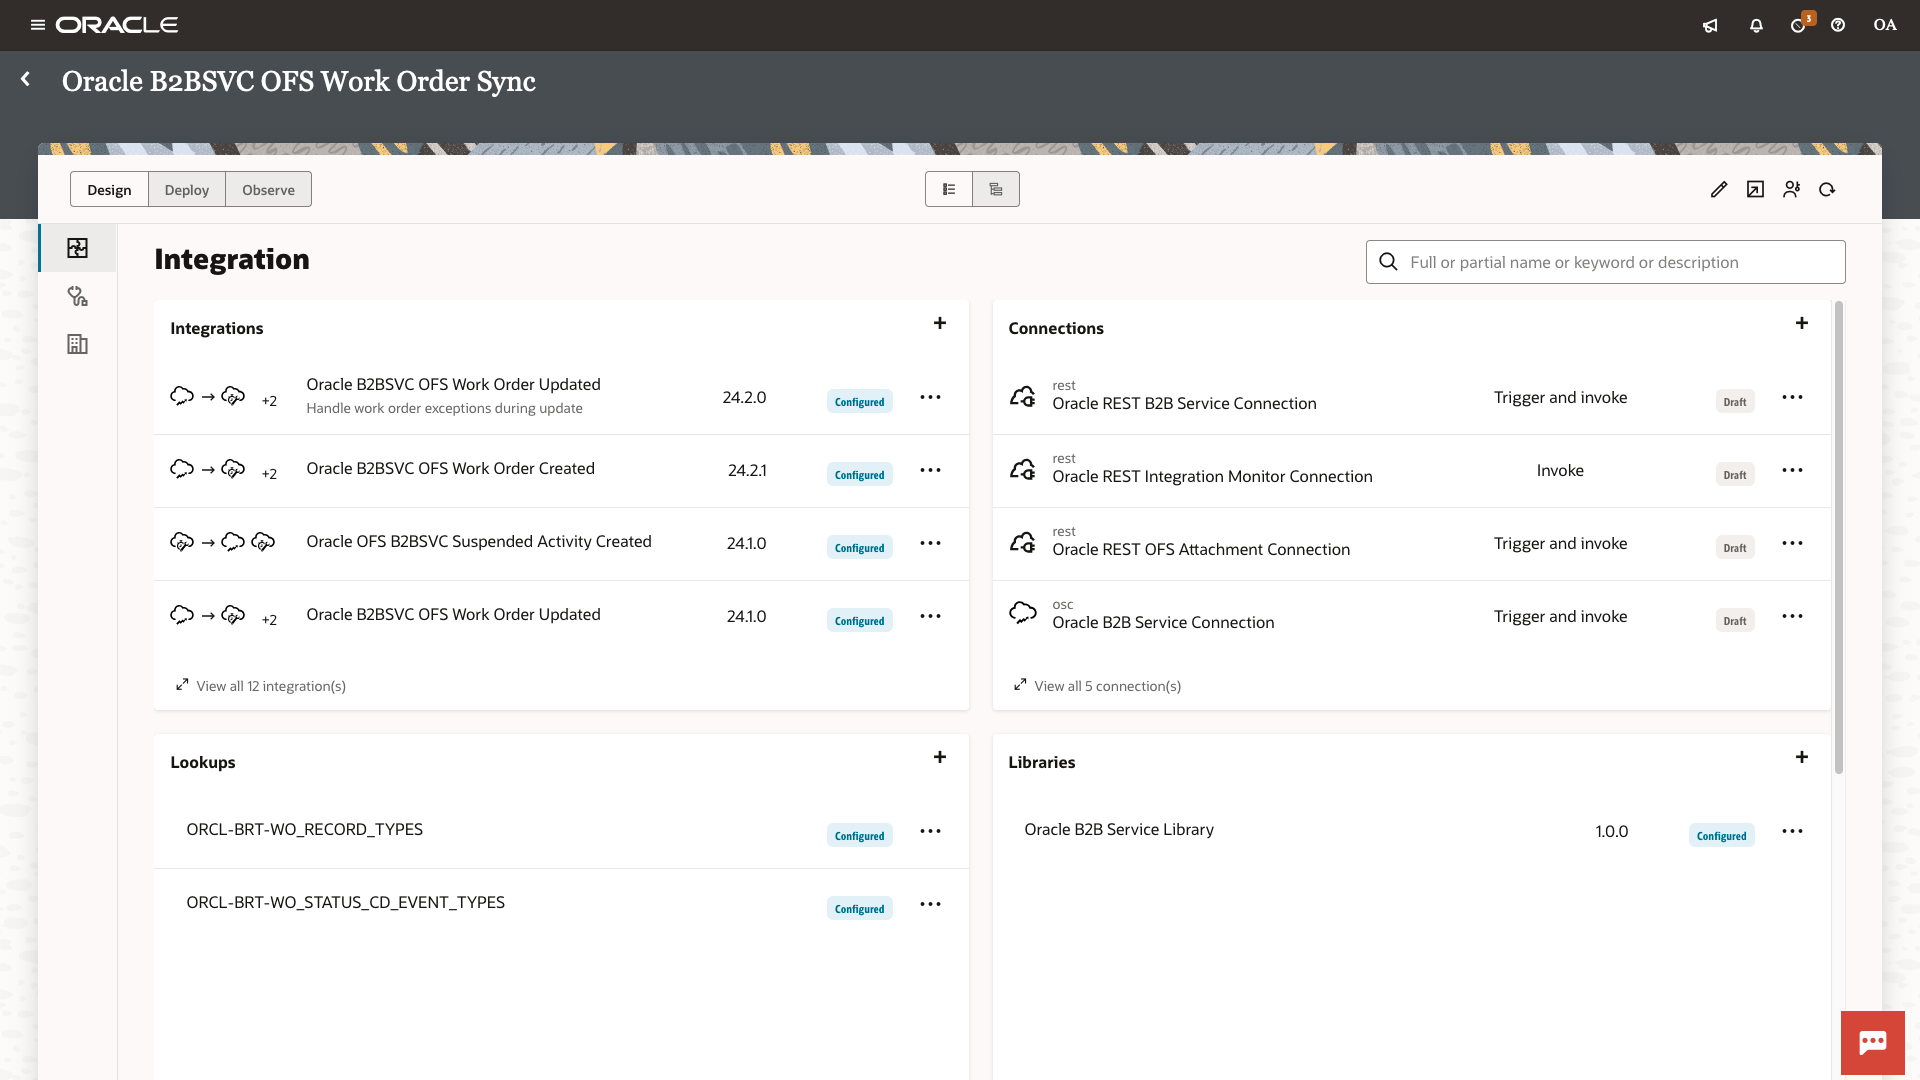Open user access icon on the project toolbar
Image resolution: width=1920 pixels, height=1080 pixels.
pyautogui.click(x=1791, y=189)
